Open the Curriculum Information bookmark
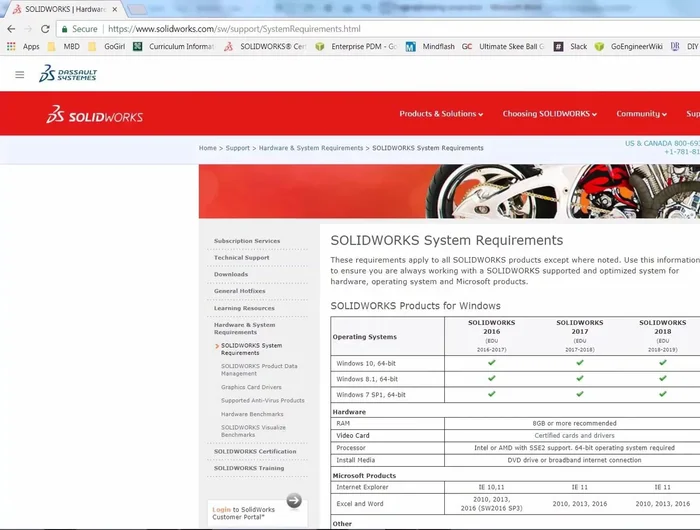The image size is (700, 530). 174,46
